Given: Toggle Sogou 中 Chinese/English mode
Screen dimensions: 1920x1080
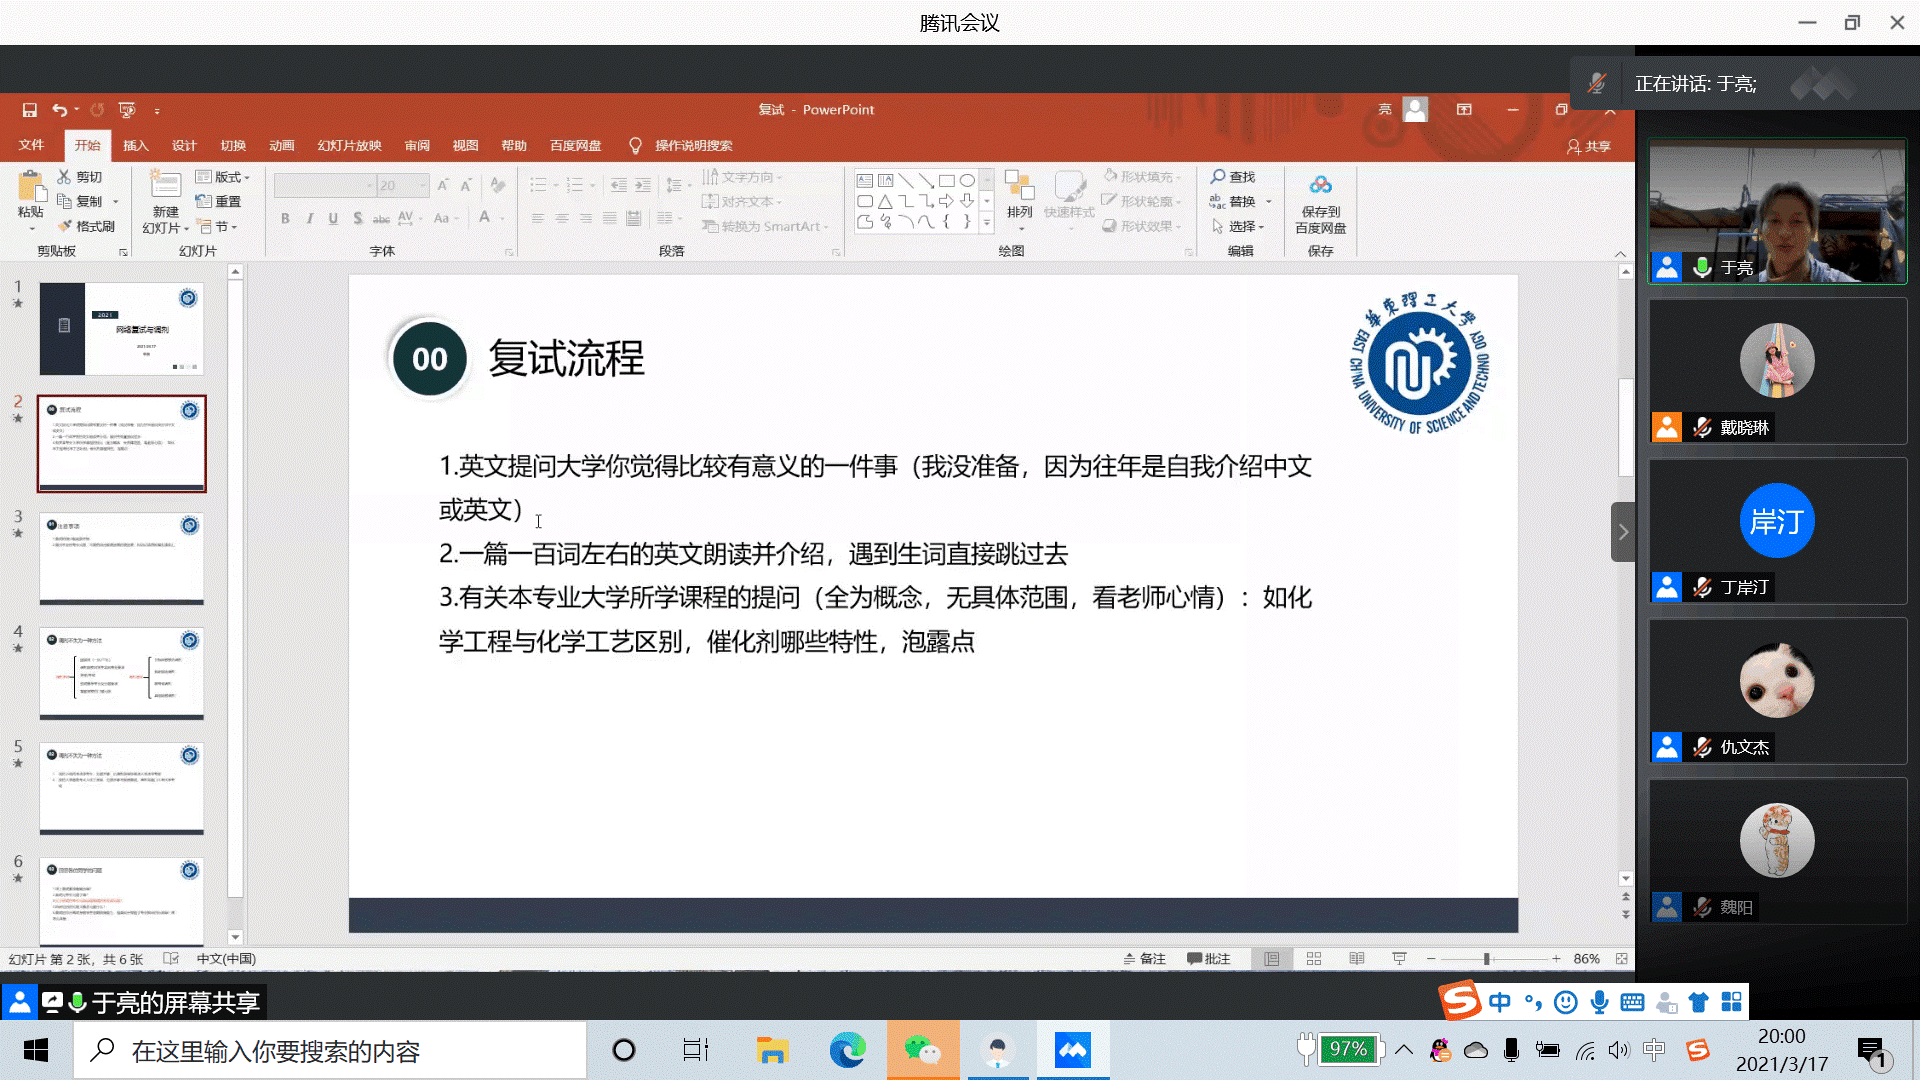Looking at the screenshot, I should (x=1499, y=1002).
